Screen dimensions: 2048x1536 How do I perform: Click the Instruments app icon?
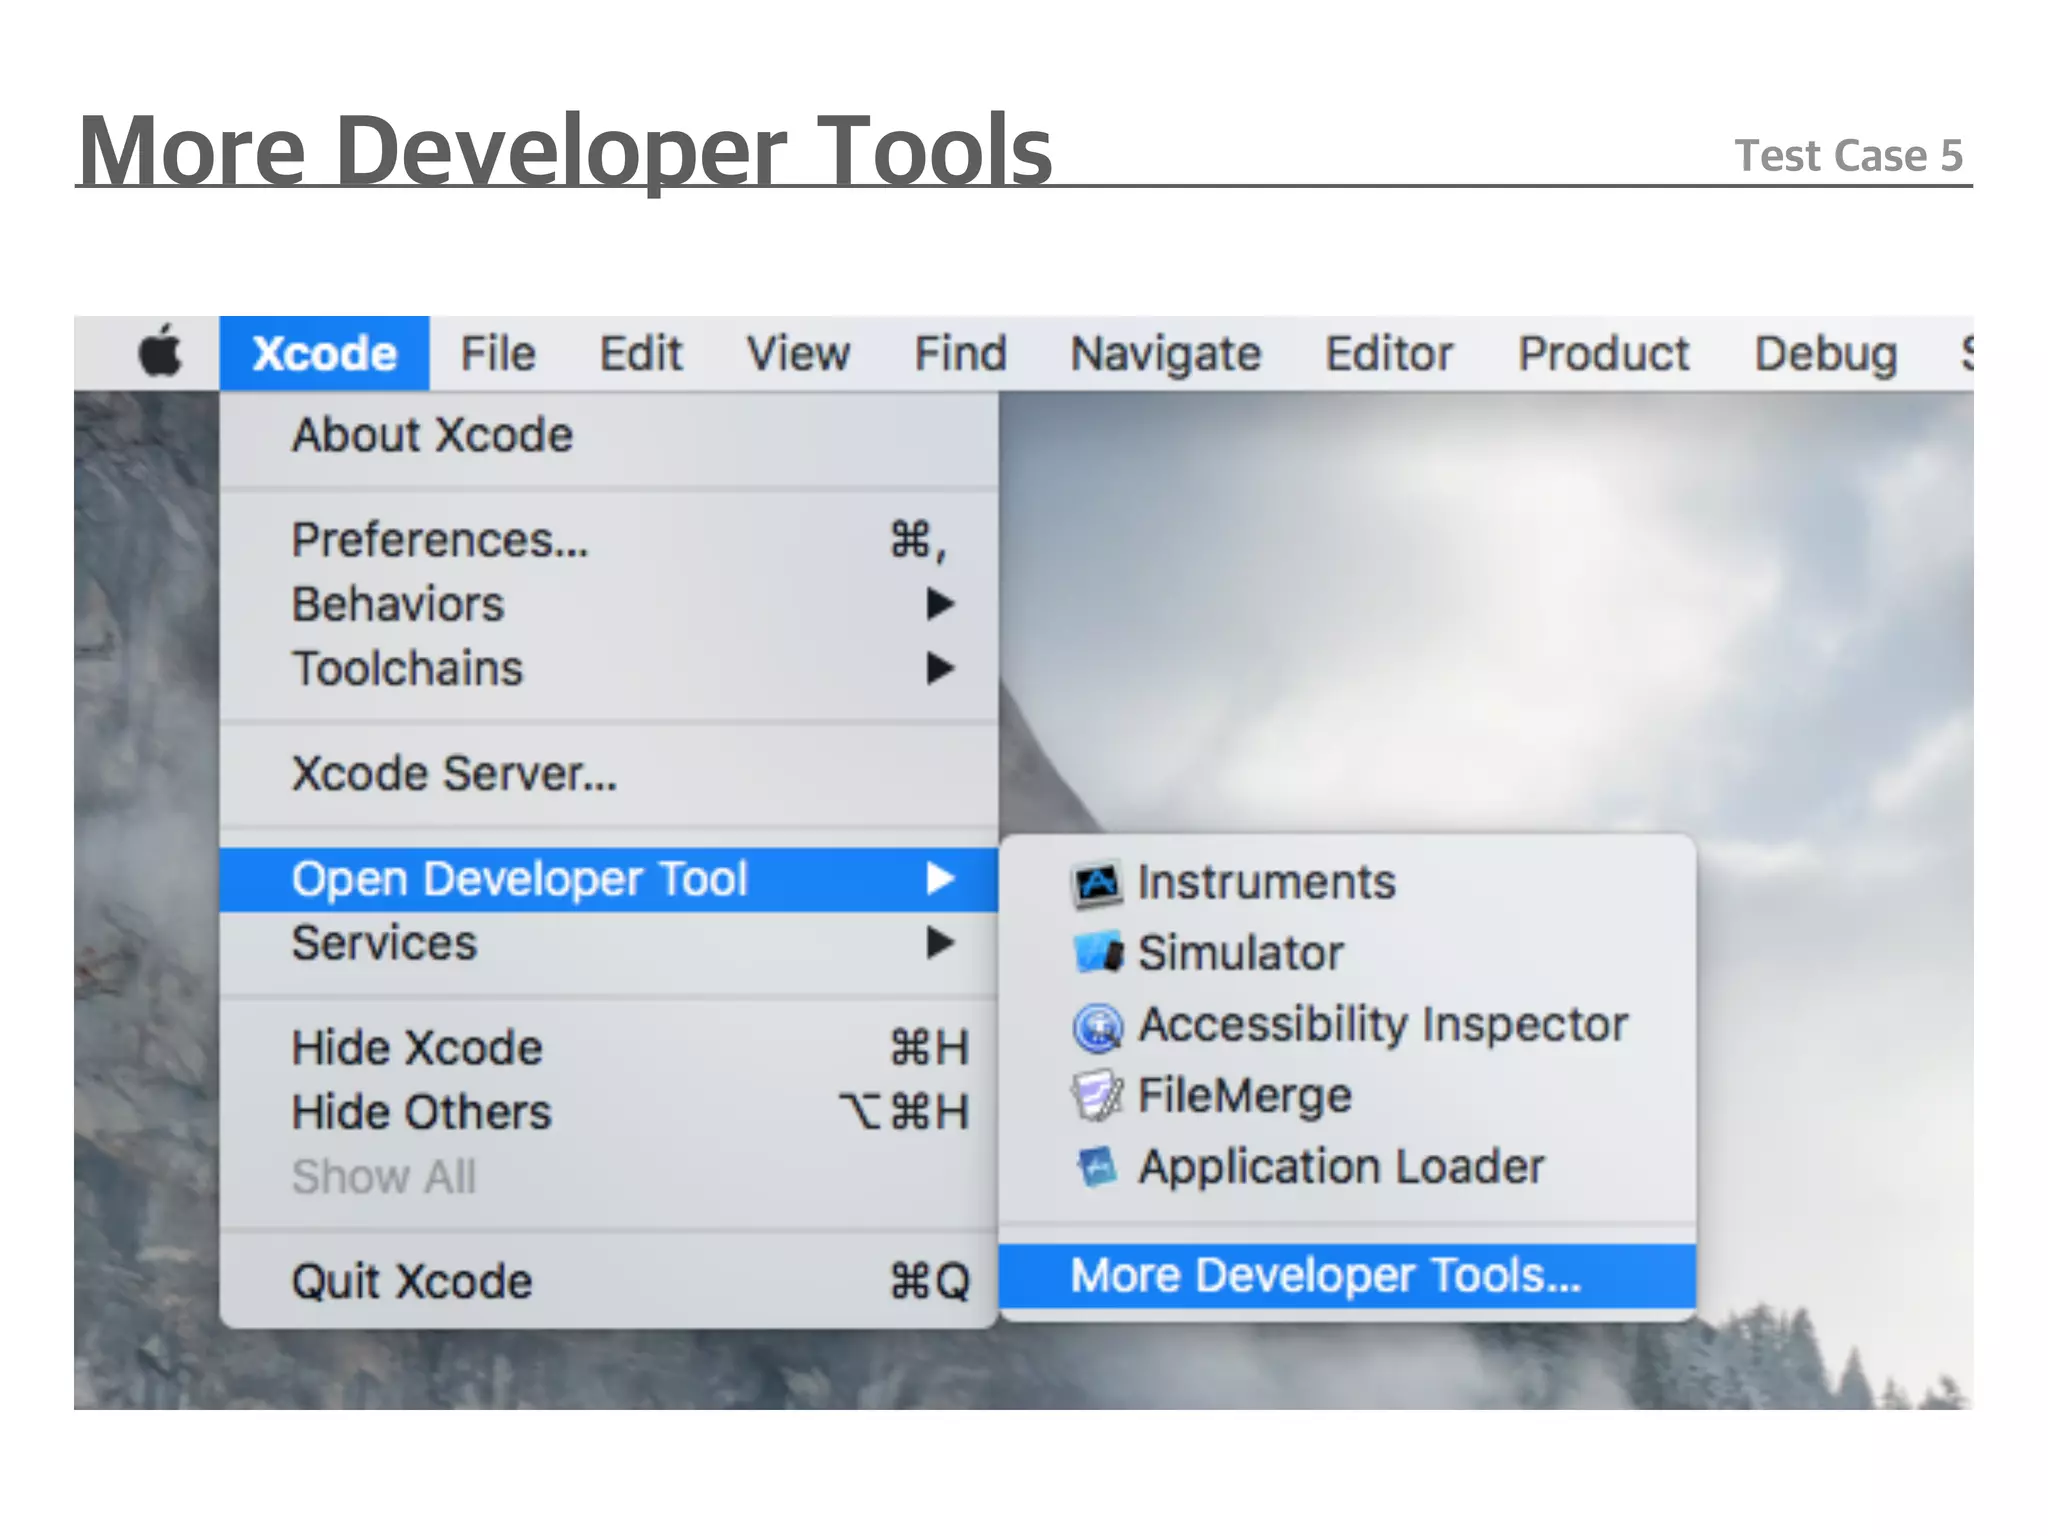1097,884
